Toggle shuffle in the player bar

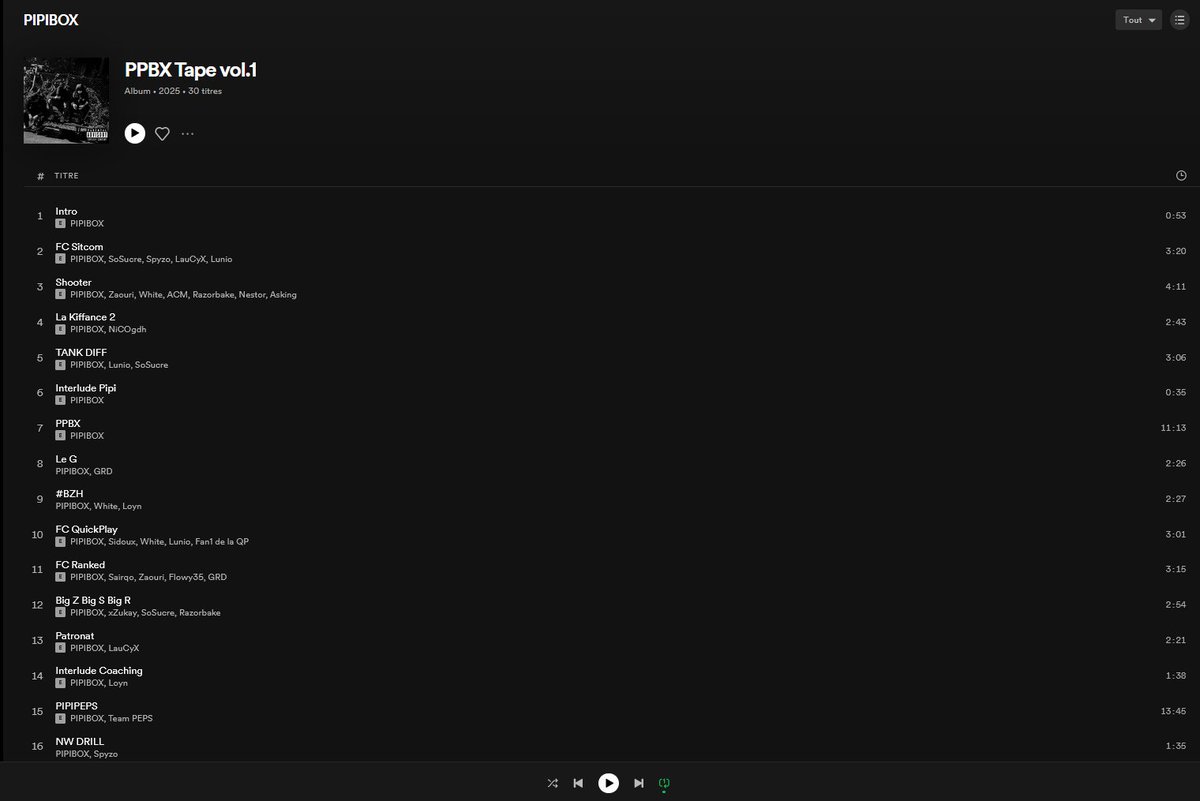point(552,783)
